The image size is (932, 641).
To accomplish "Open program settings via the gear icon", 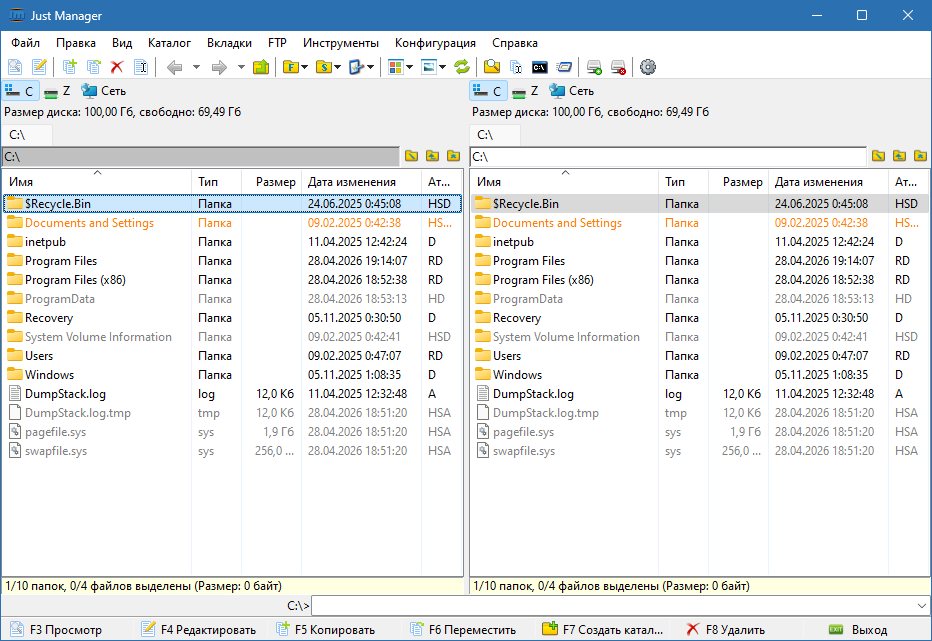I will (647, 67).
